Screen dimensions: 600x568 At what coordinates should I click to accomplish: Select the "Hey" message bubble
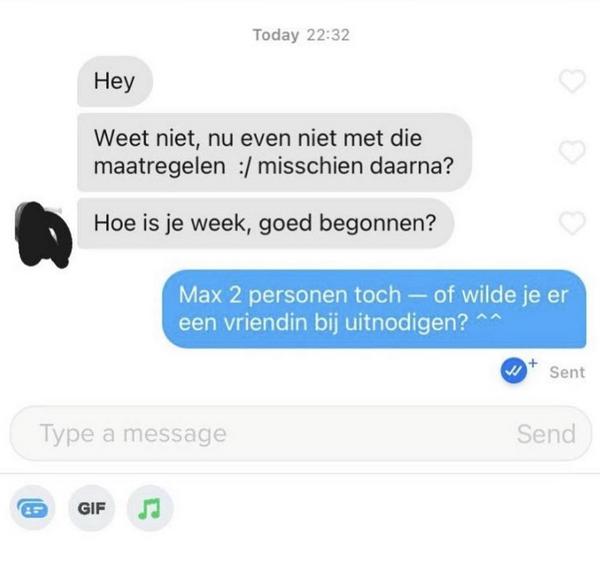click(x=115, y=82)
